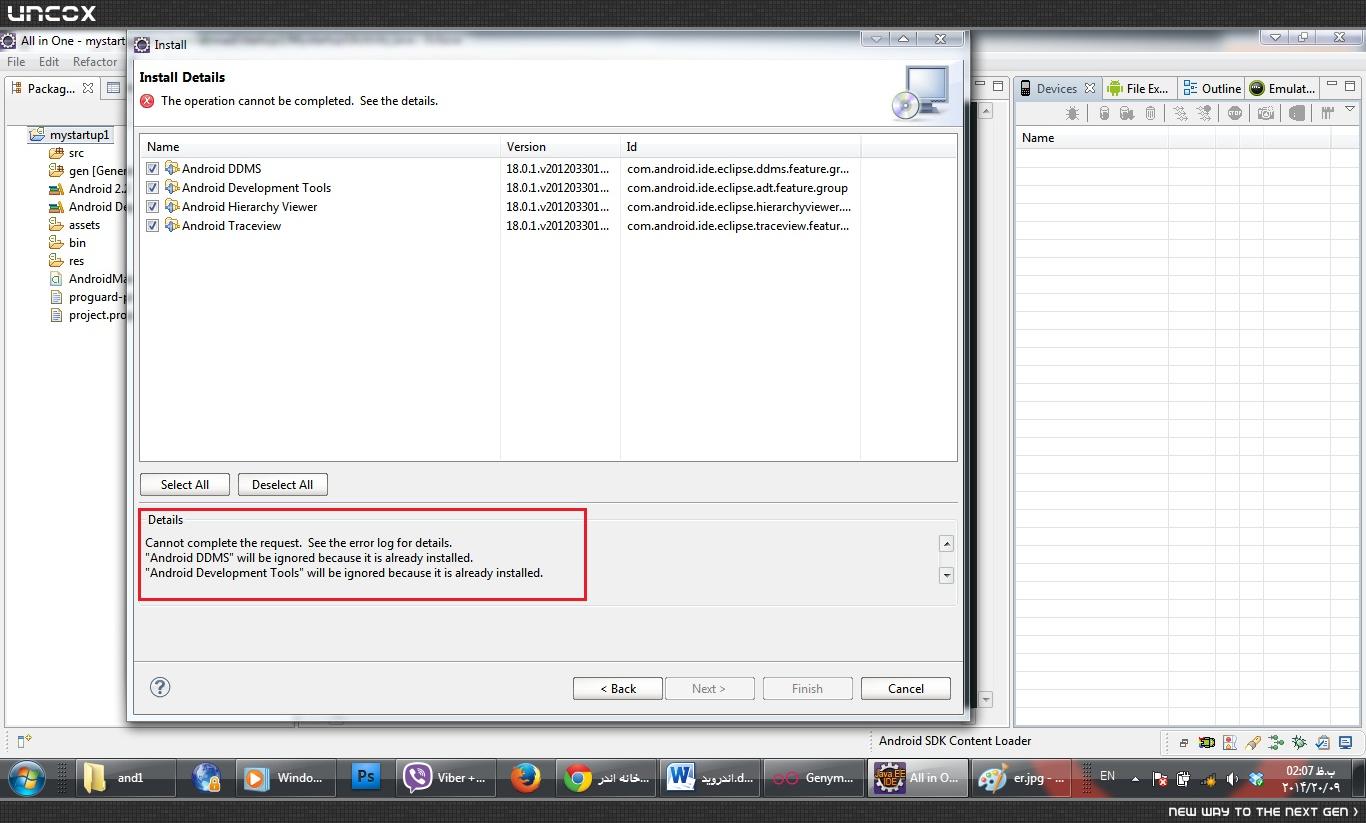Click the Deselect All button
This screenshot has height=823, width=1366.
tap(282, 485)
